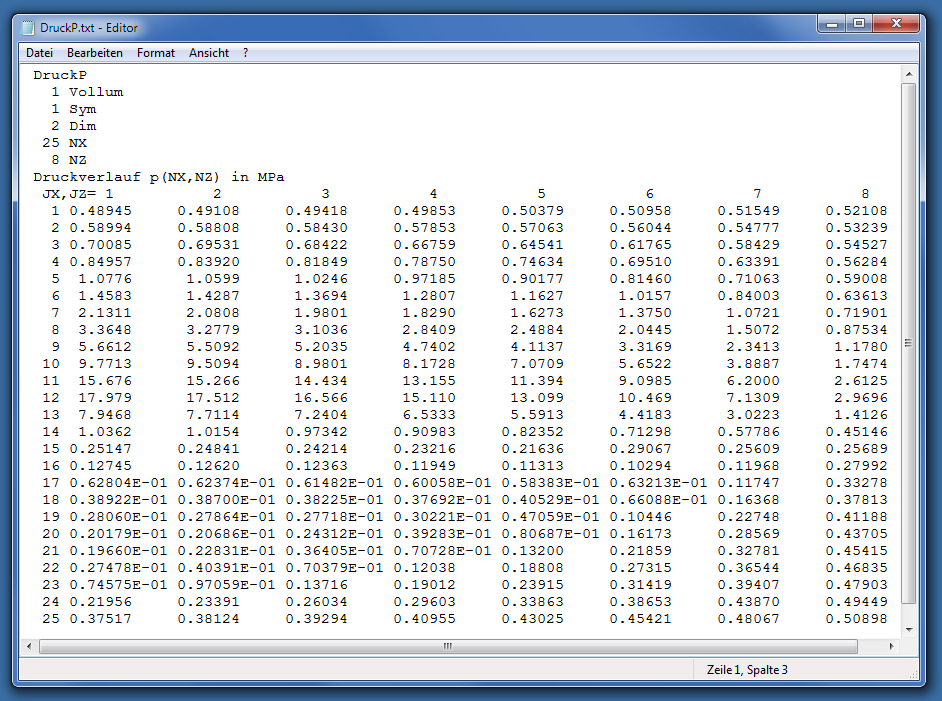The height and width of the screenshot is (701, 942).
Task: Click the '1 Sym' line
Action: [x=74, y=109]
